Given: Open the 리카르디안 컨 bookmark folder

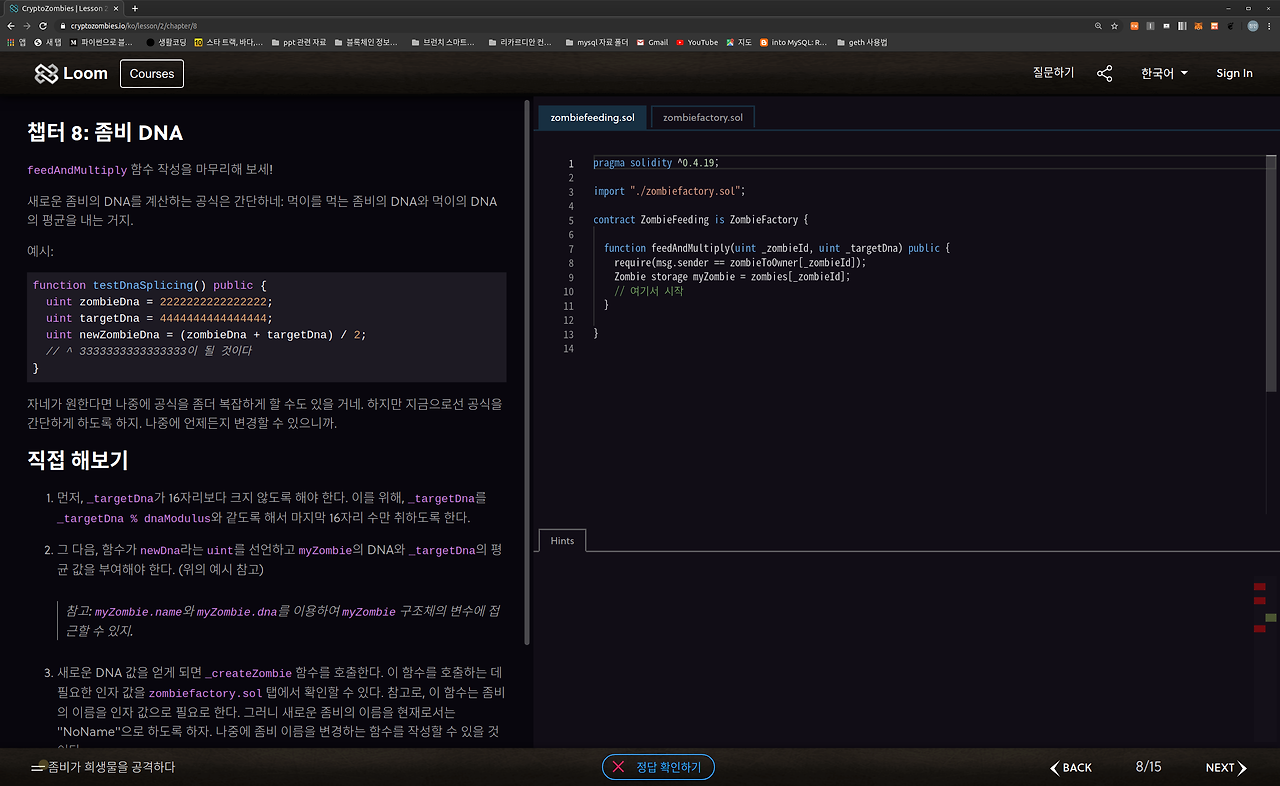Looking at the screenshot, I should click(519, 42).
